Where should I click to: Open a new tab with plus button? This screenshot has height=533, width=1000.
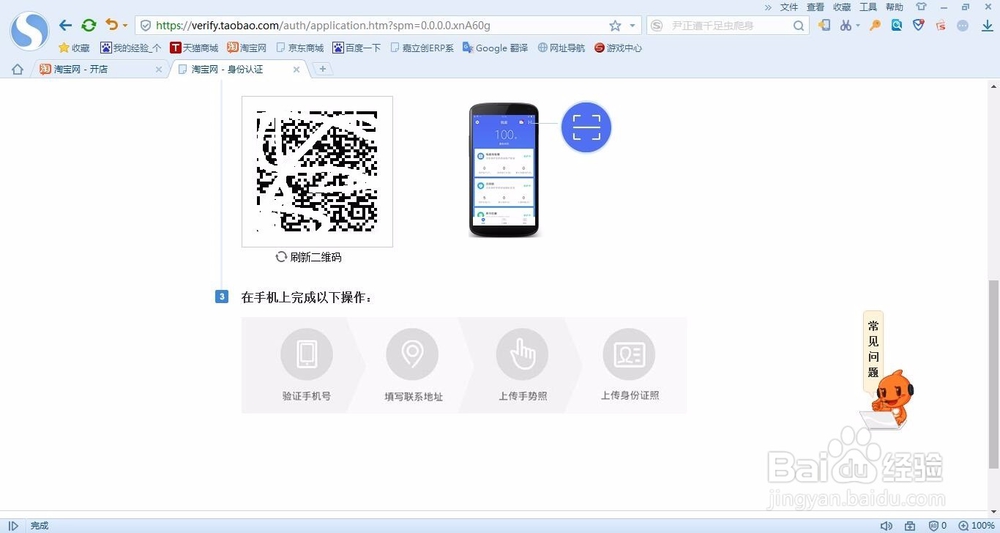[x=323, y=69]
